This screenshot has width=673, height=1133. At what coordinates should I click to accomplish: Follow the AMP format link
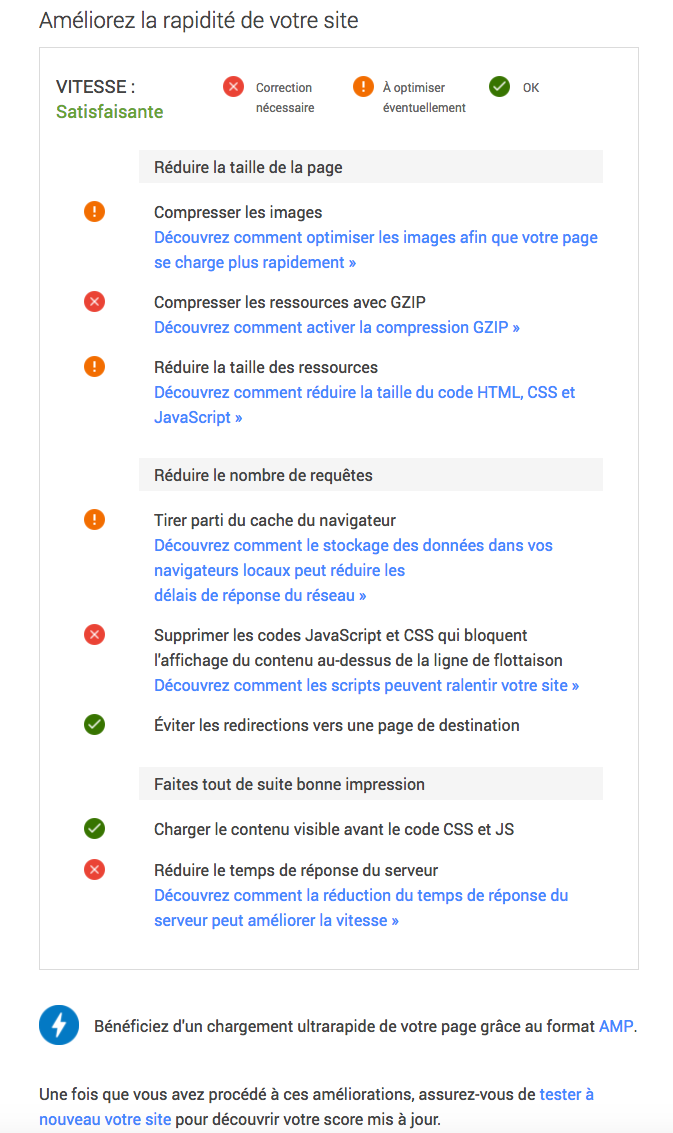coord(615,1027)
